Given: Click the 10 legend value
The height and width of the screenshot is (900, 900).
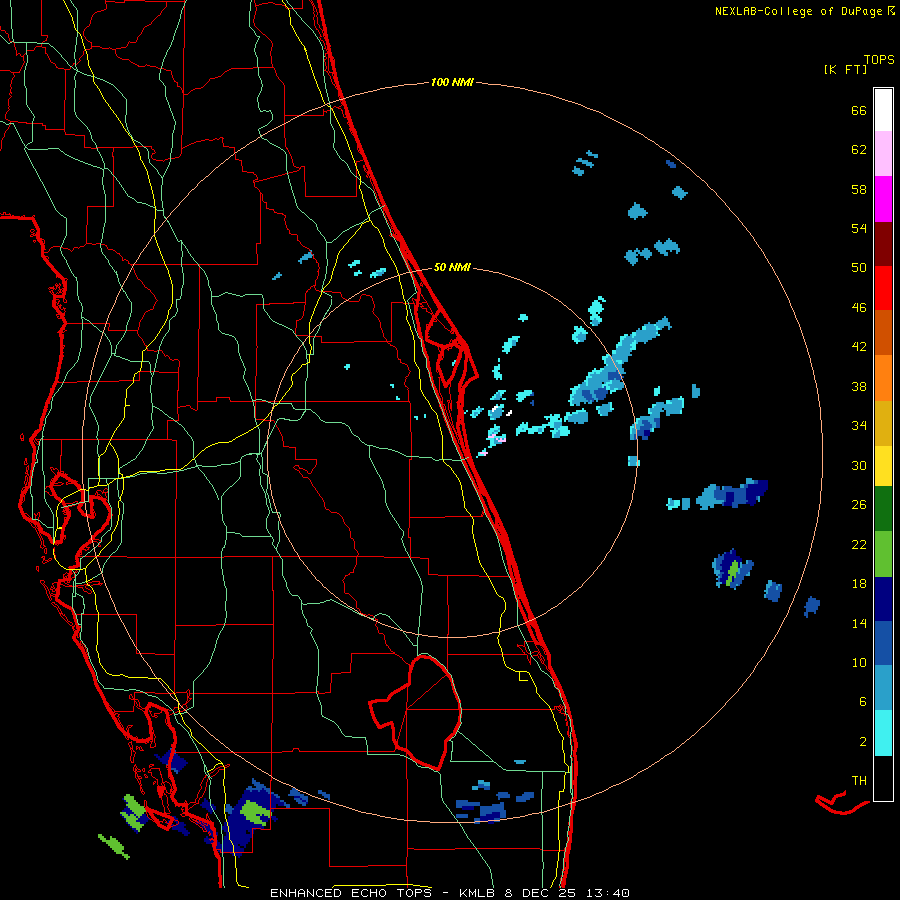Looking at the screenshot, I should [x=859, y=662].
